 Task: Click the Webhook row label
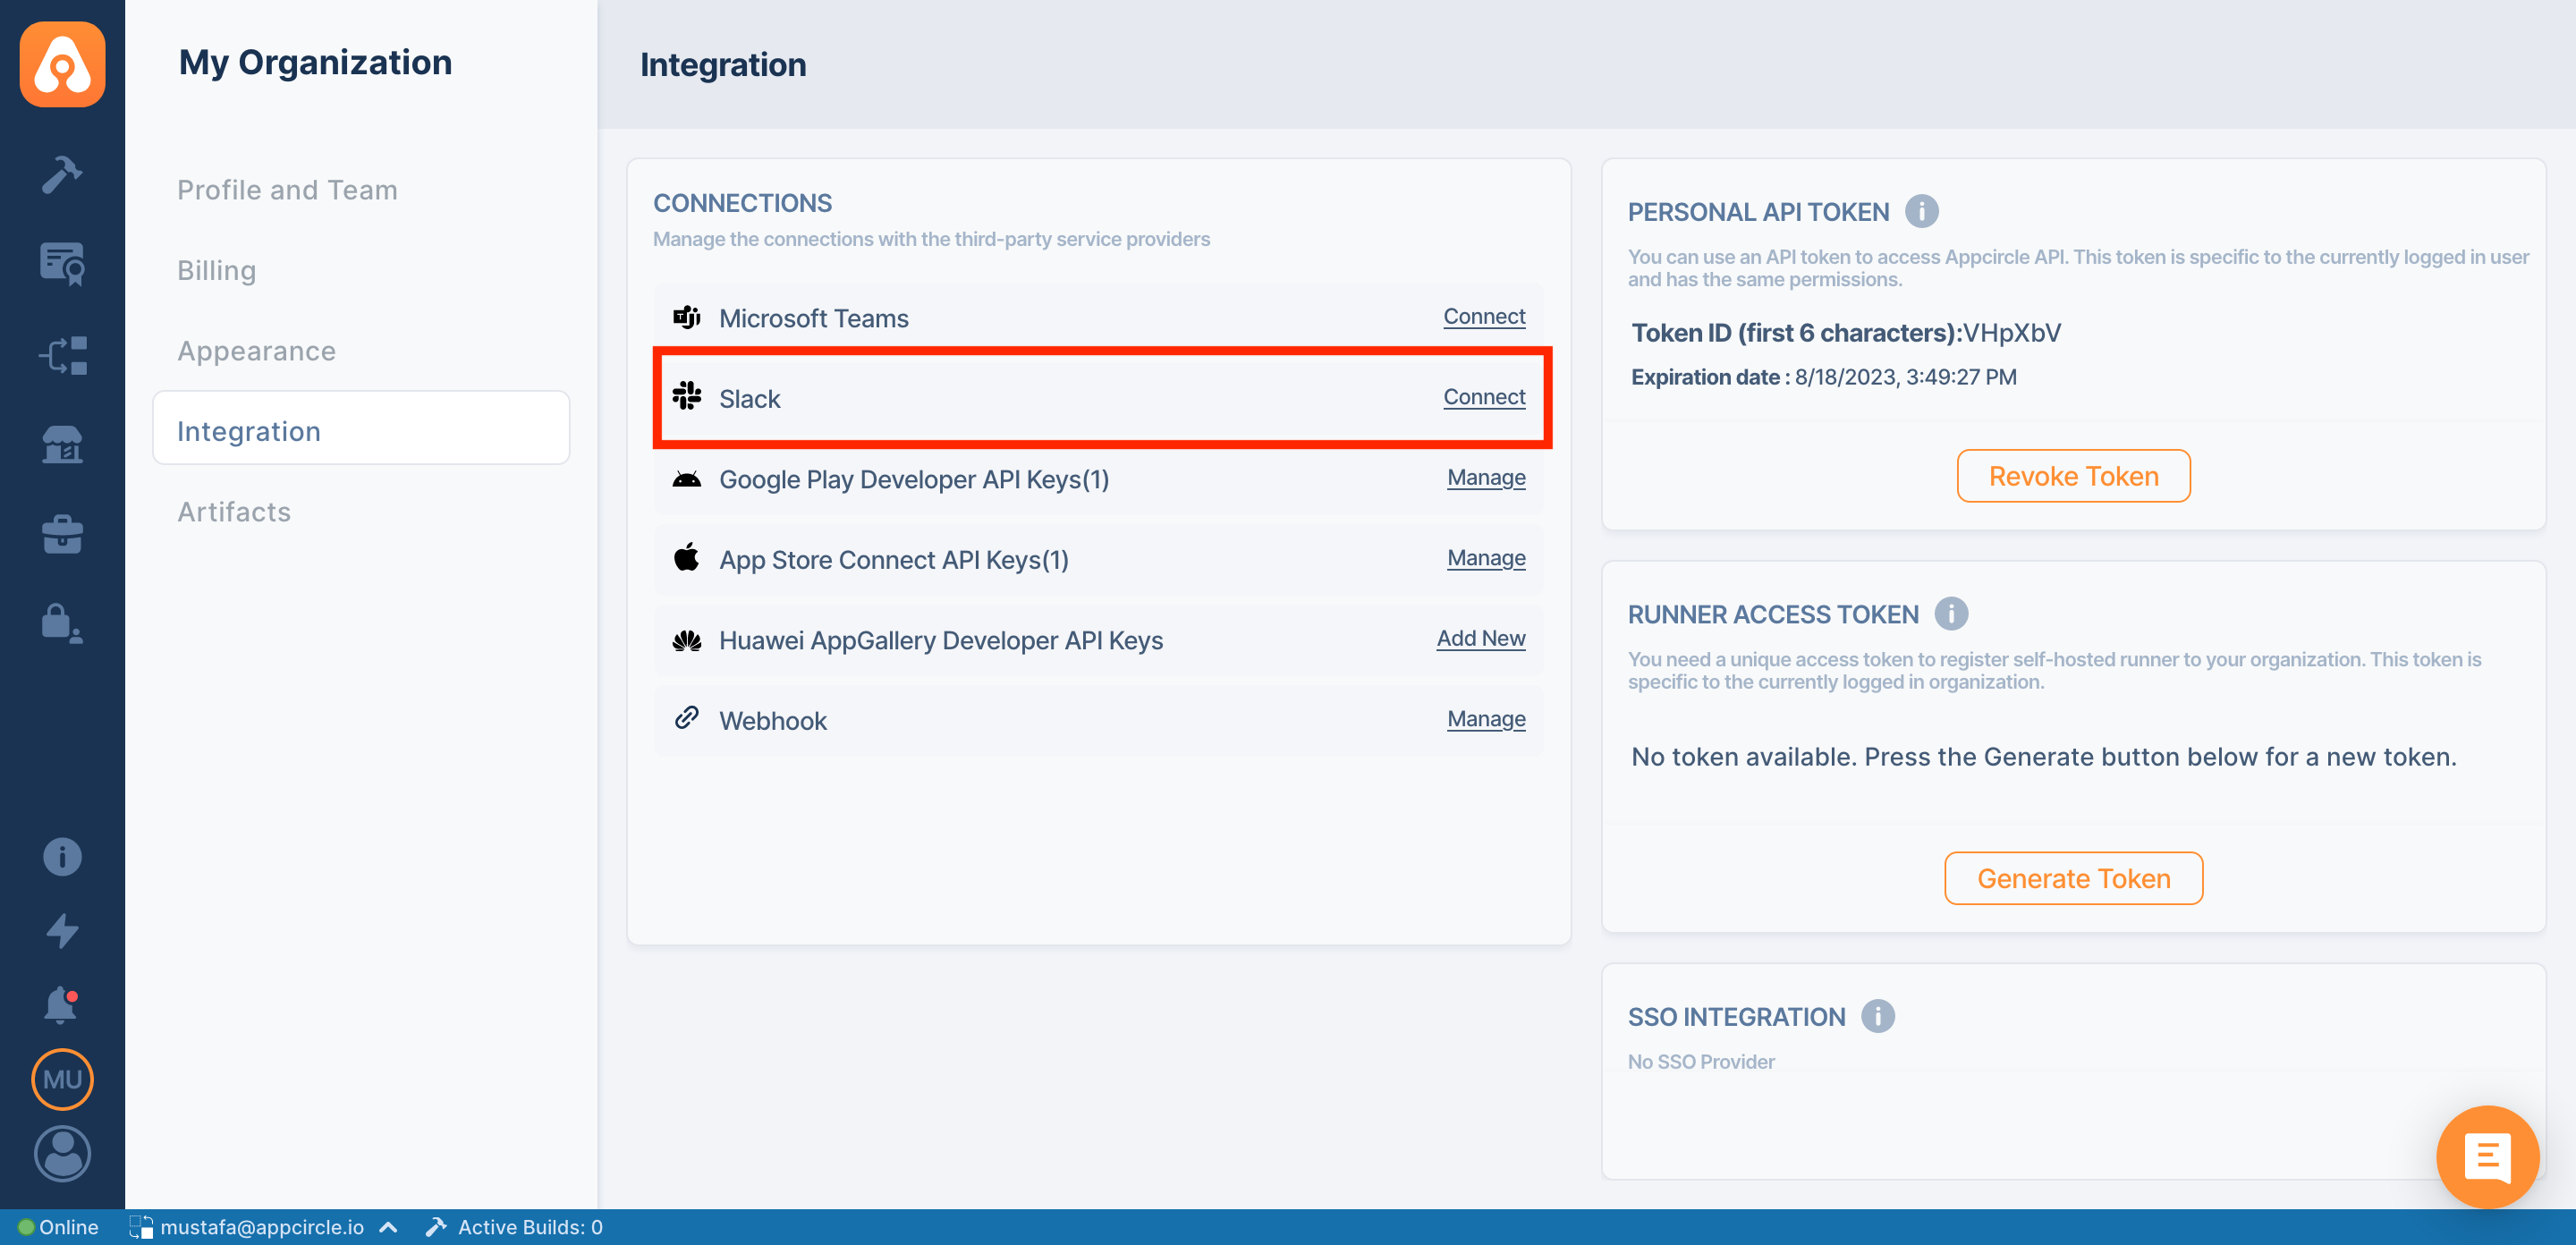click(x=773, y=721)
